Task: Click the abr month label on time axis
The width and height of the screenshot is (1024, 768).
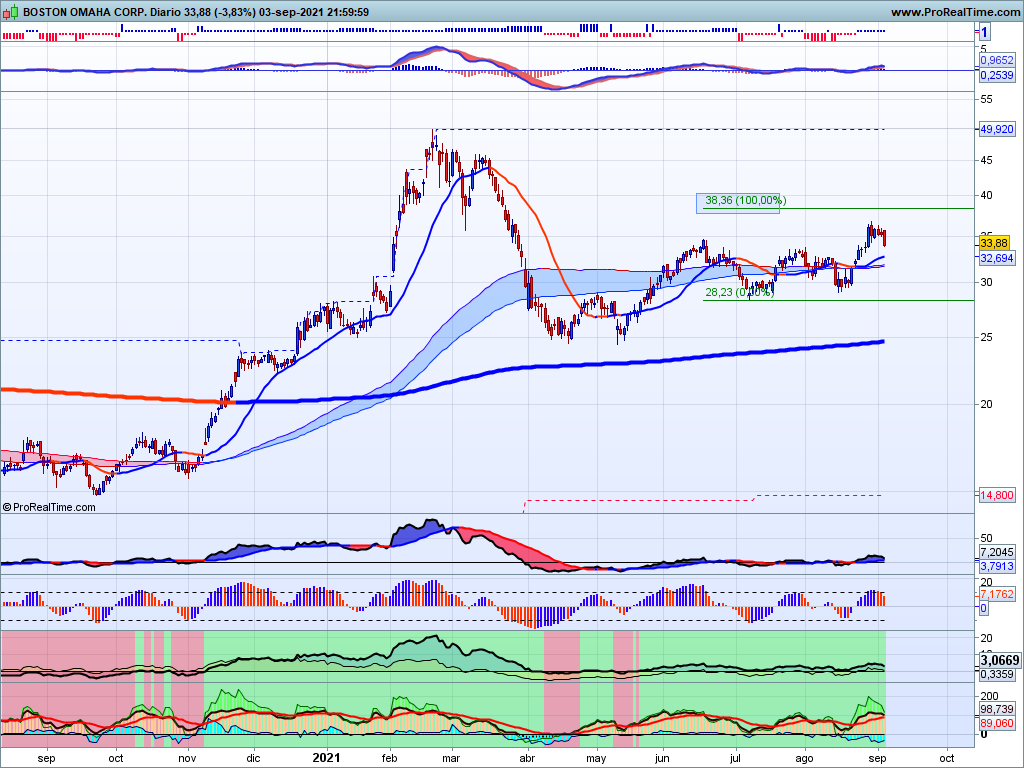Action: pyautogui.click(x=527, y=758)
